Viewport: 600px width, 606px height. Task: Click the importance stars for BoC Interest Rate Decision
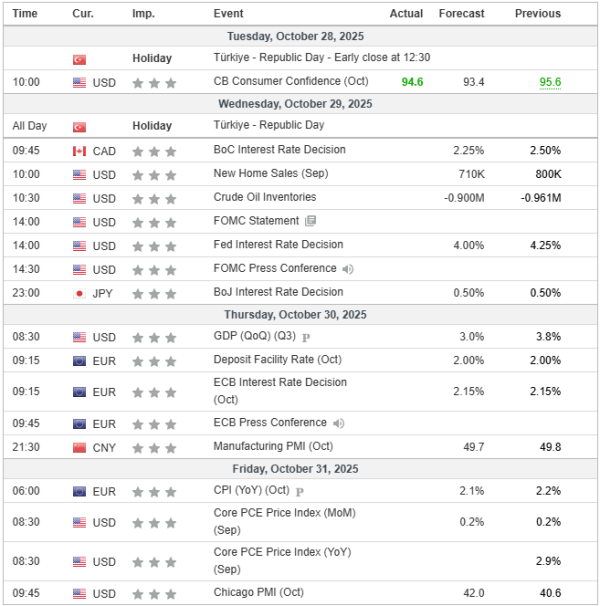tap(155, 151)
